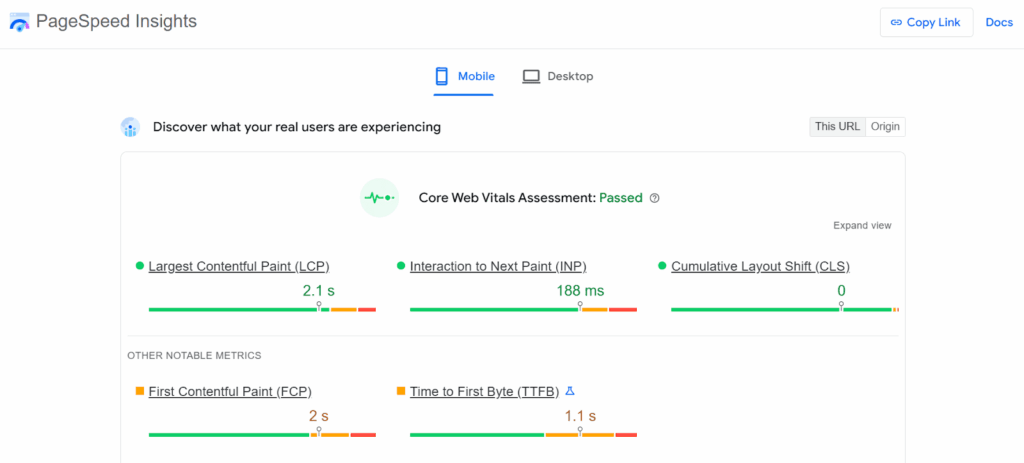Switch to the Desktop tab
Viewport: 1024px width, 463px height.
point(558,76)
